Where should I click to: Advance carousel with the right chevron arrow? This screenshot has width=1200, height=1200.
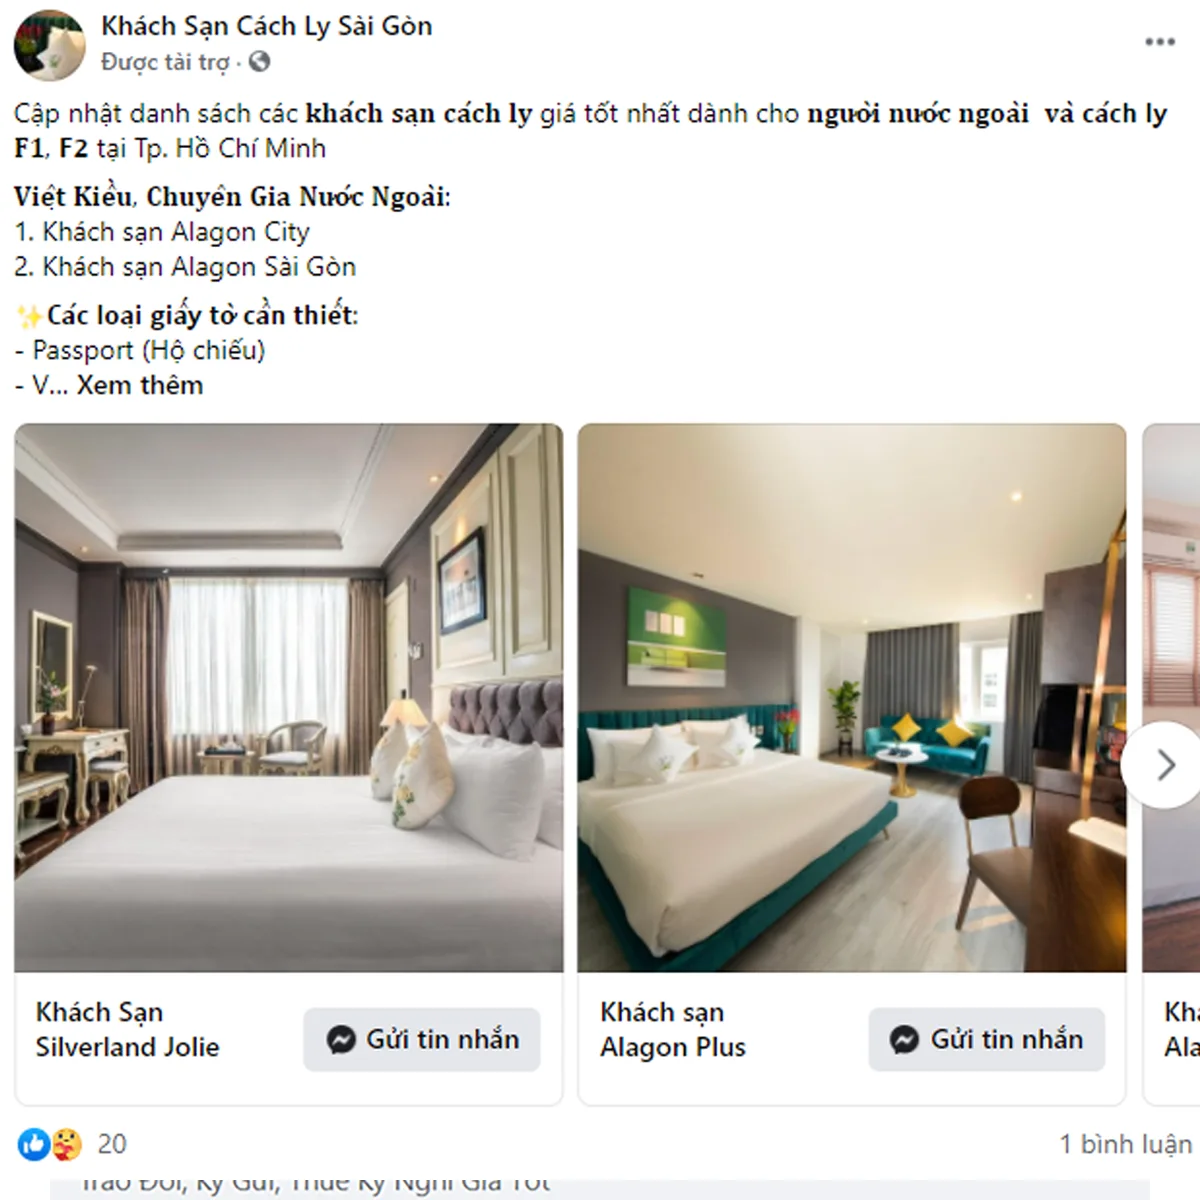[1164, 765]
